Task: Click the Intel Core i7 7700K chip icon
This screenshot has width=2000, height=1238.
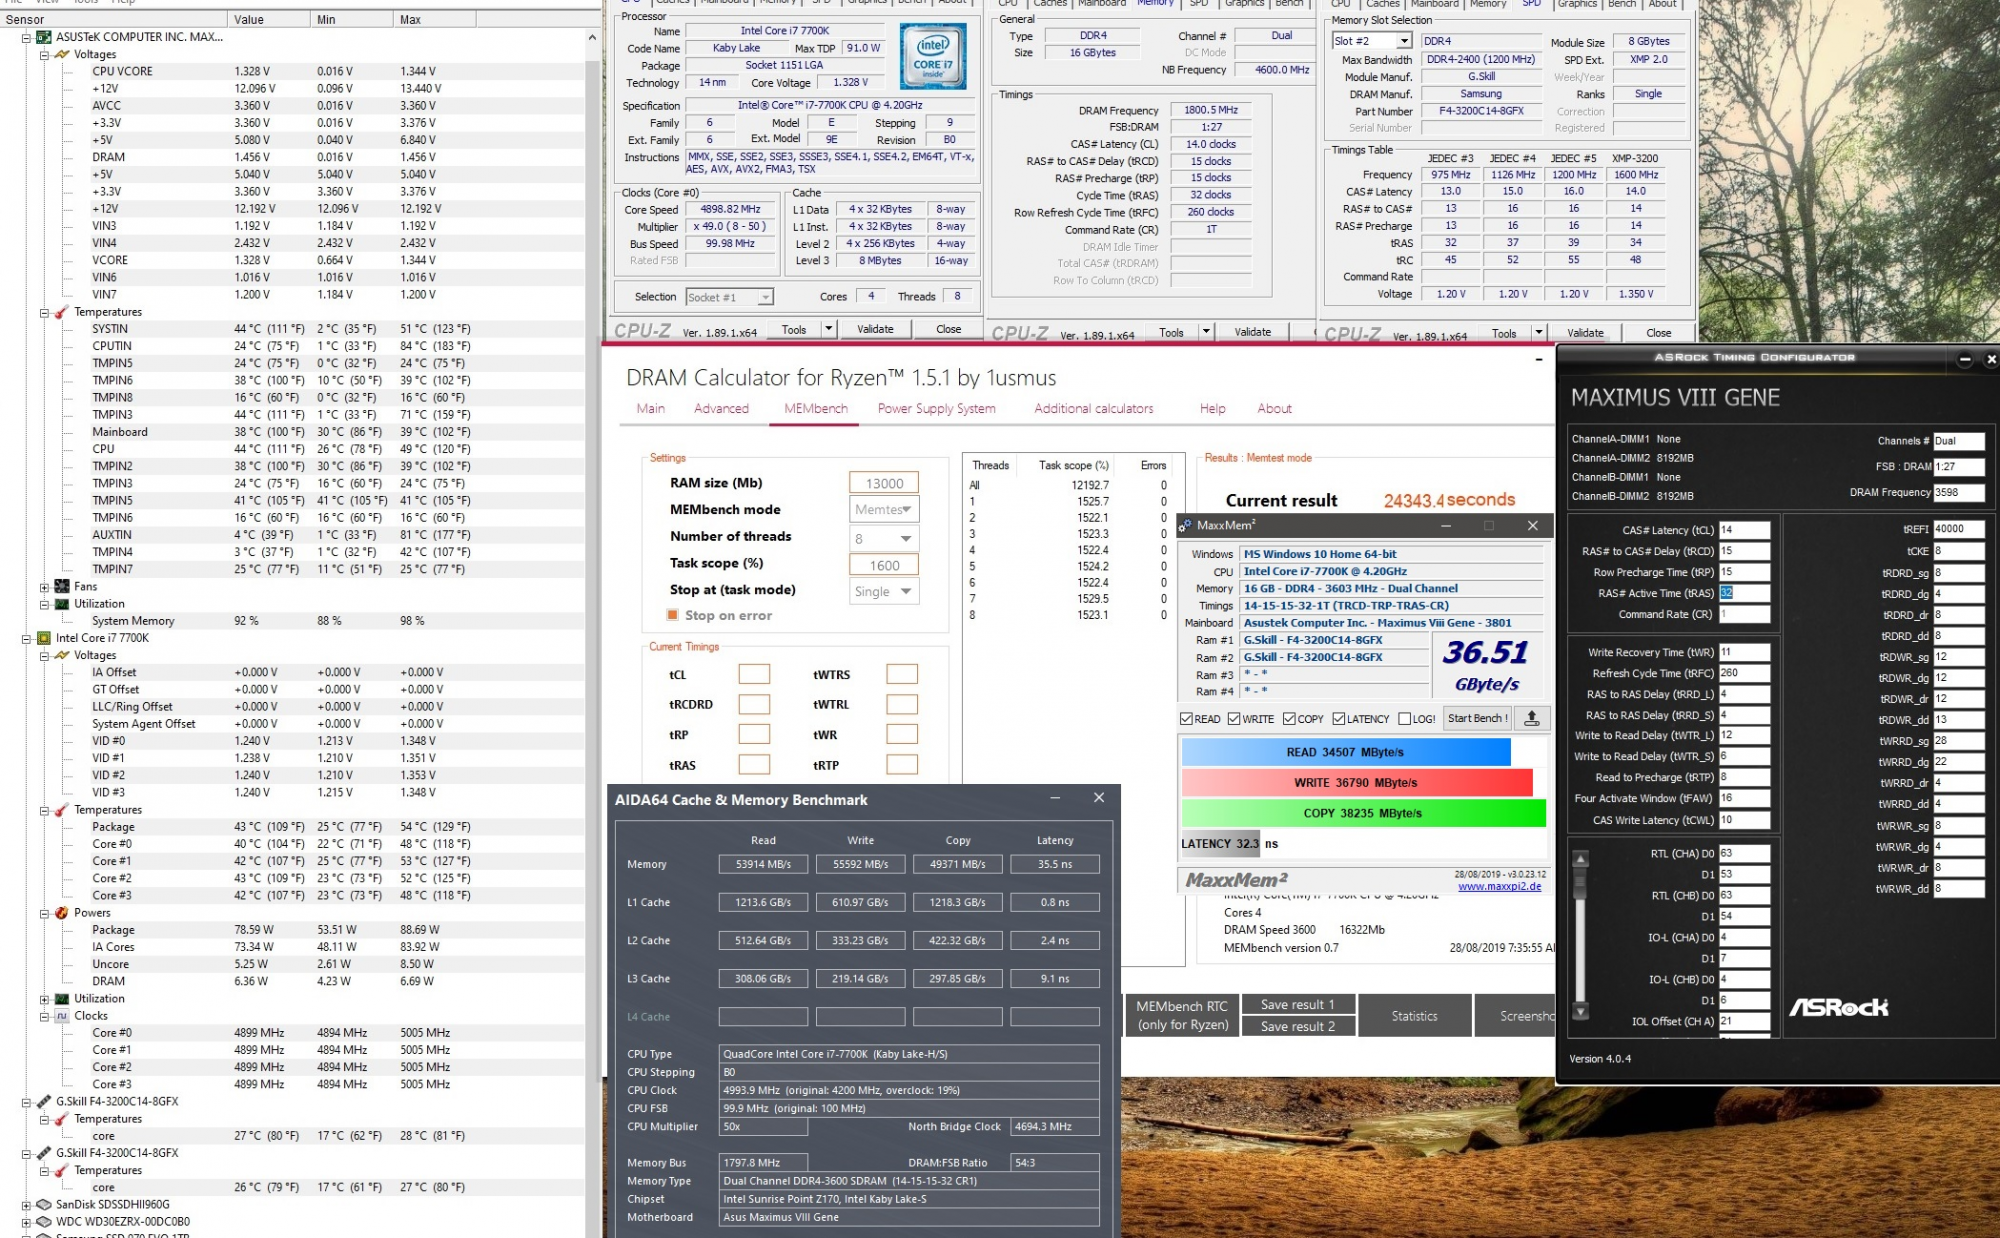Action: tap(44, 638)
